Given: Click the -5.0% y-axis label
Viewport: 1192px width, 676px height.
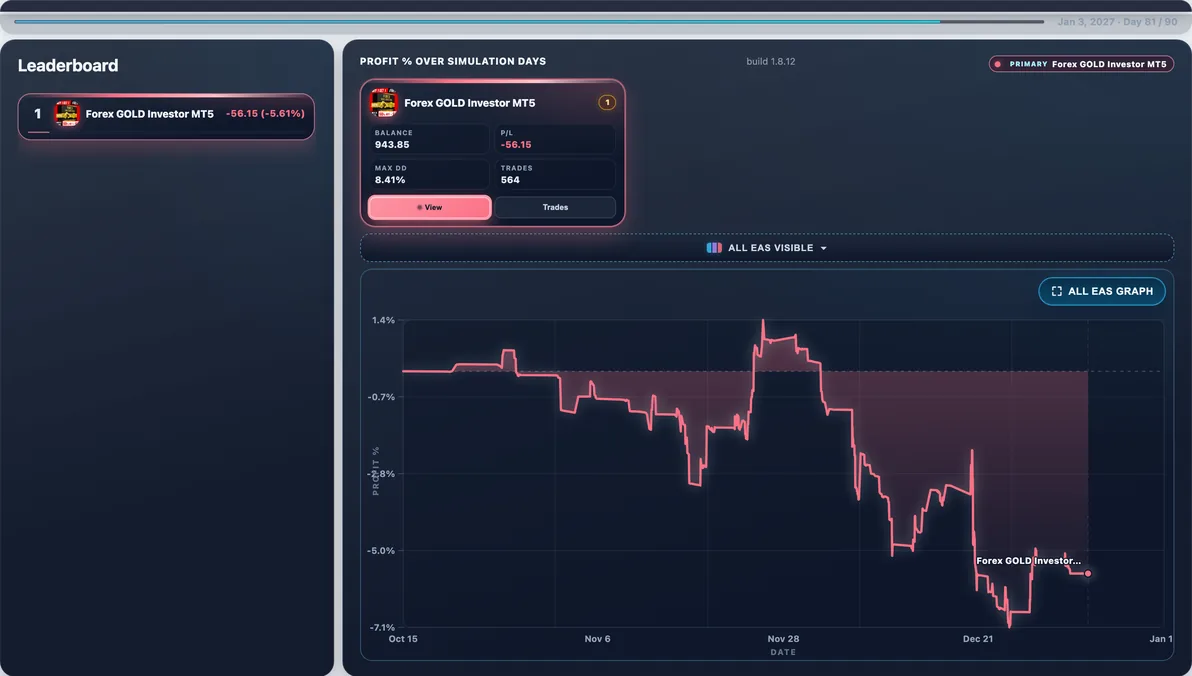Looking at the screenshot, I should tap(381, 551).
